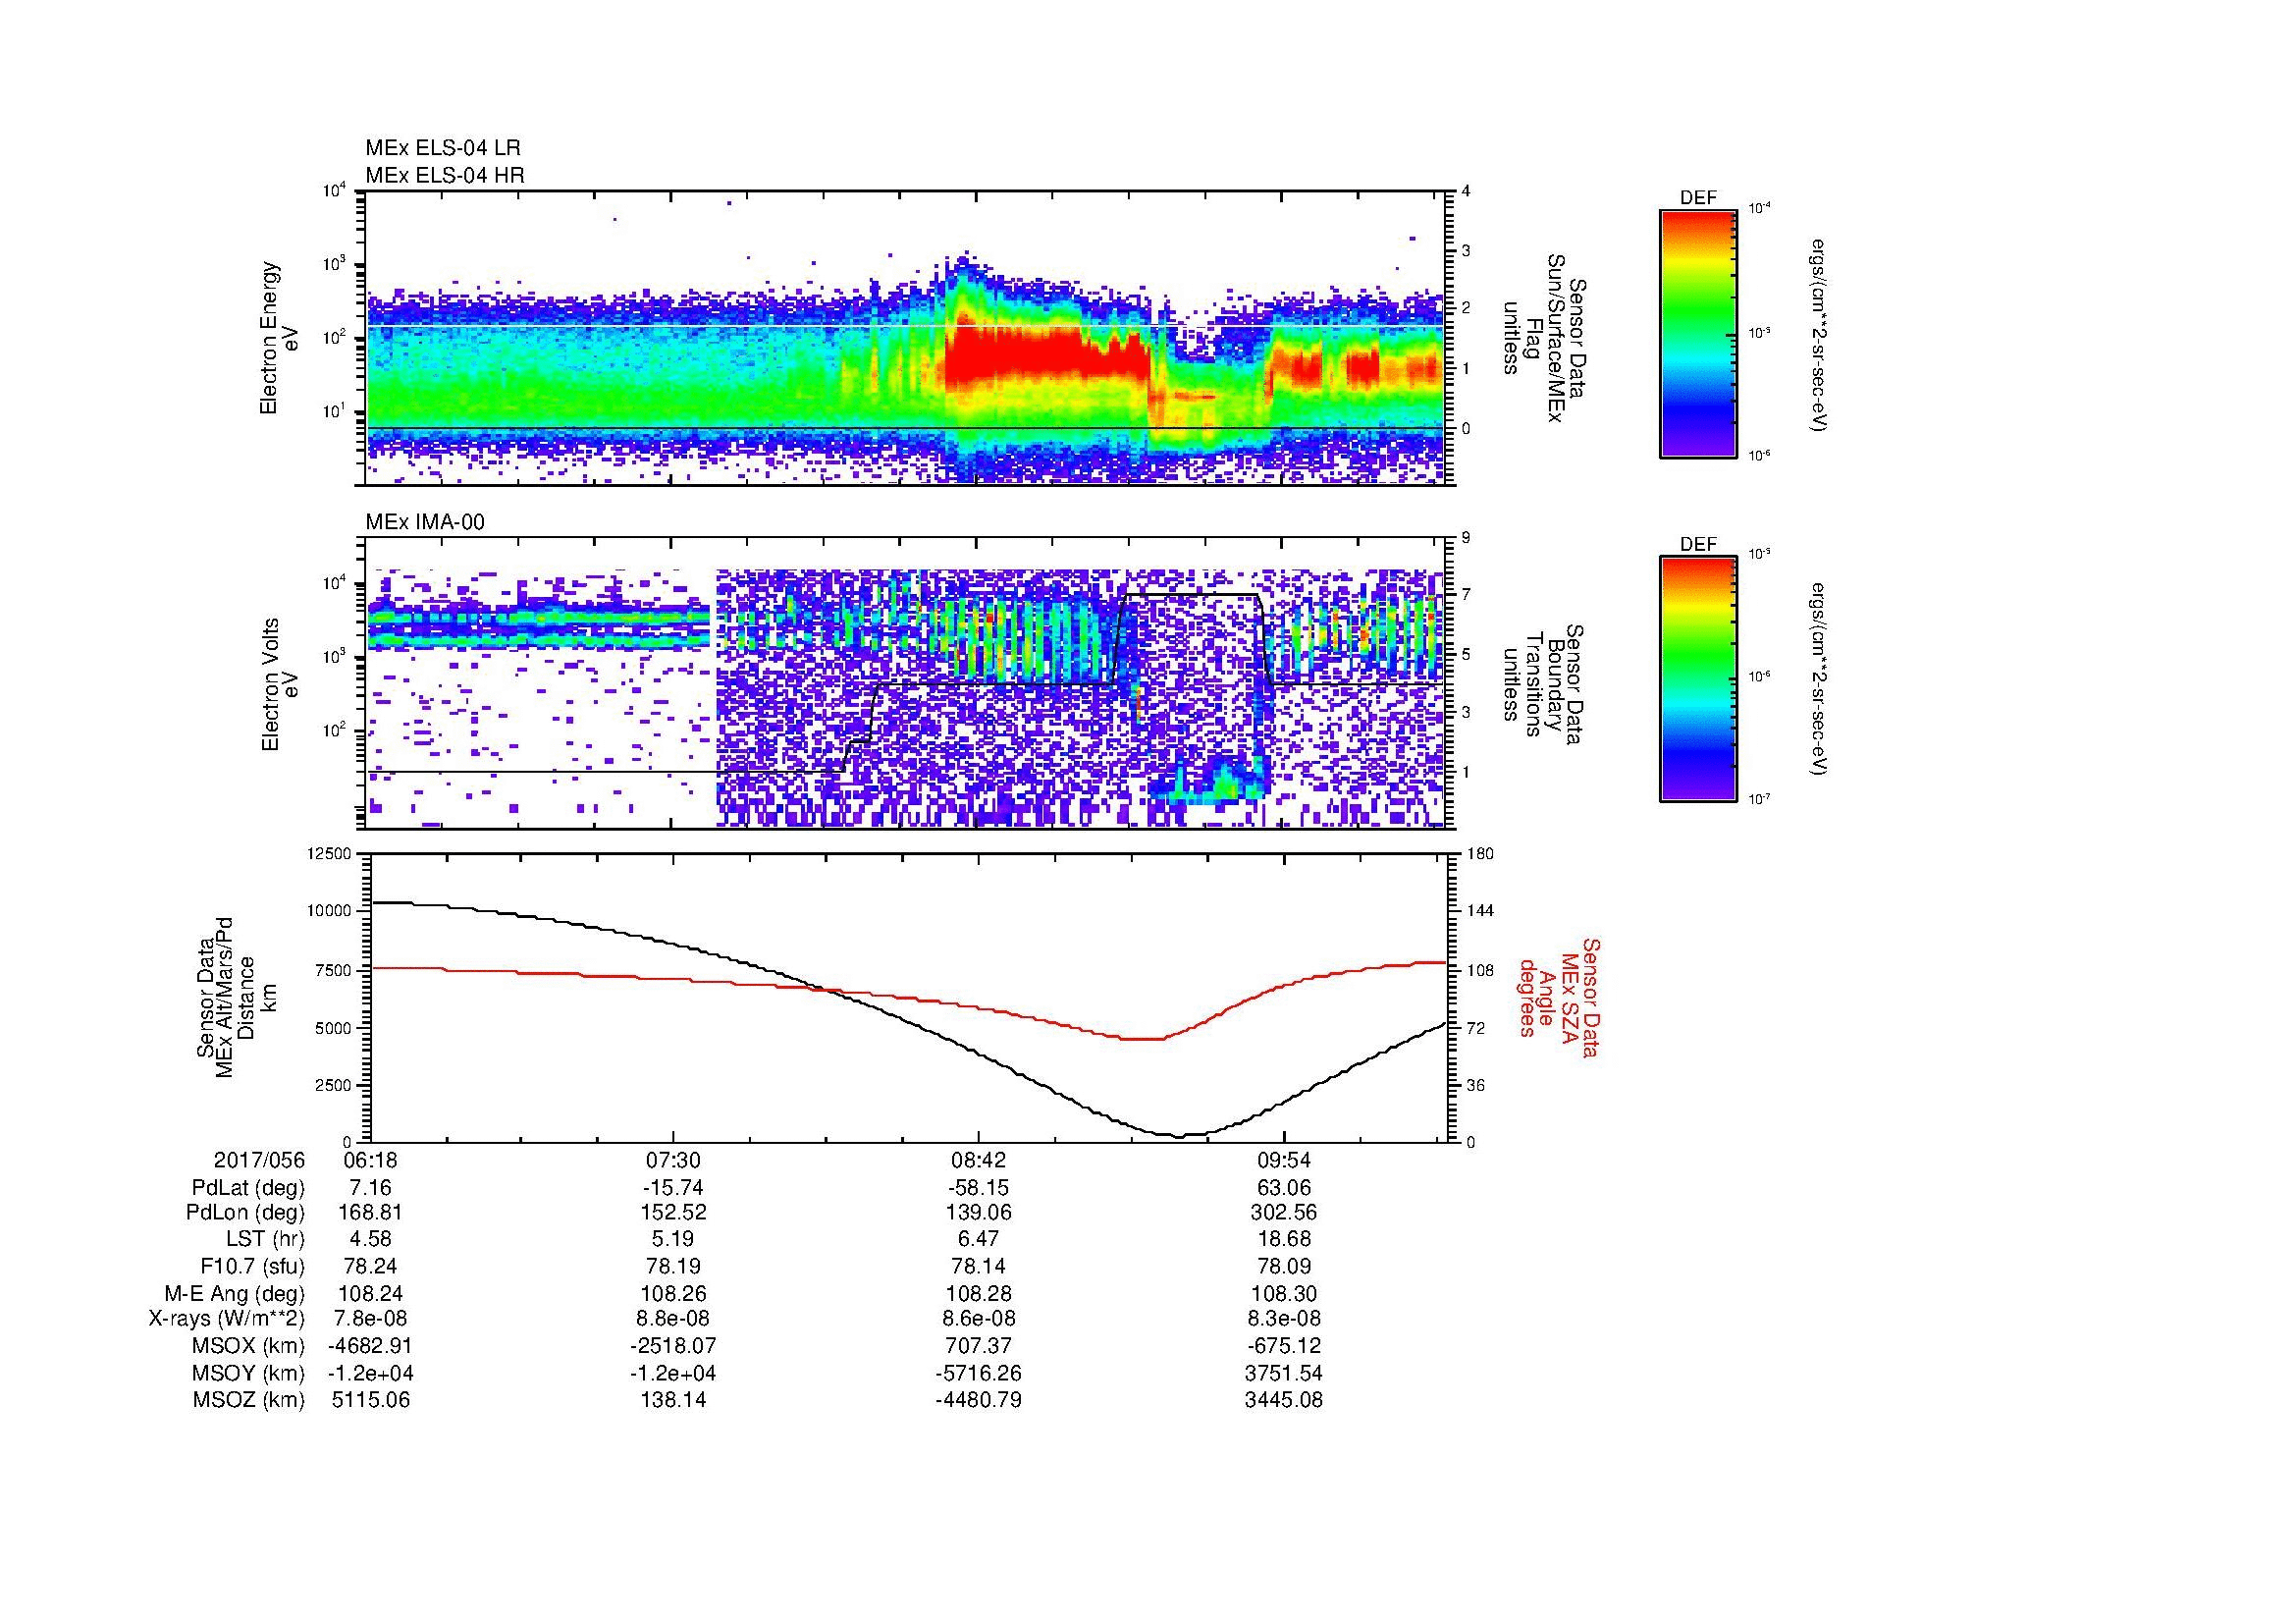Click the PdLat value 7.16
The width and height of the screenshot is (2296, 1623).
click(x=370, y=1188)
